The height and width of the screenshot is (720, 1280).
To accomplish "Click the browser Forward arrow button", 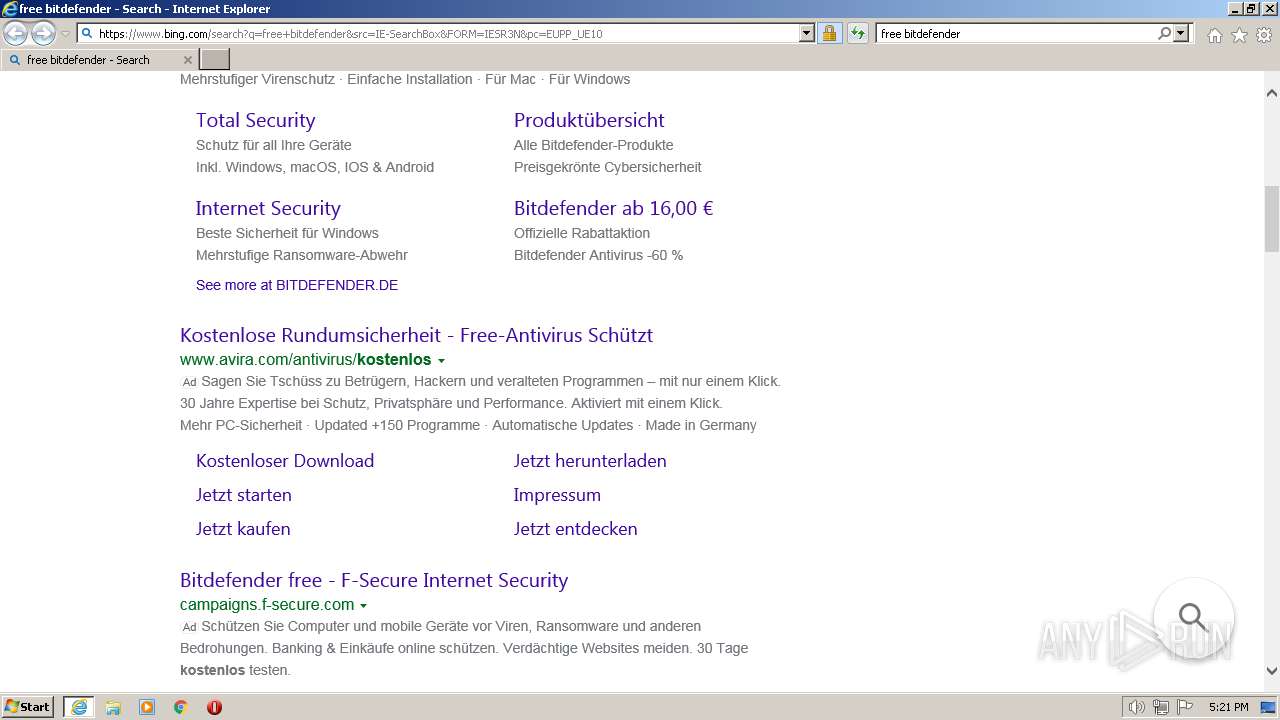I will [43, 33].
